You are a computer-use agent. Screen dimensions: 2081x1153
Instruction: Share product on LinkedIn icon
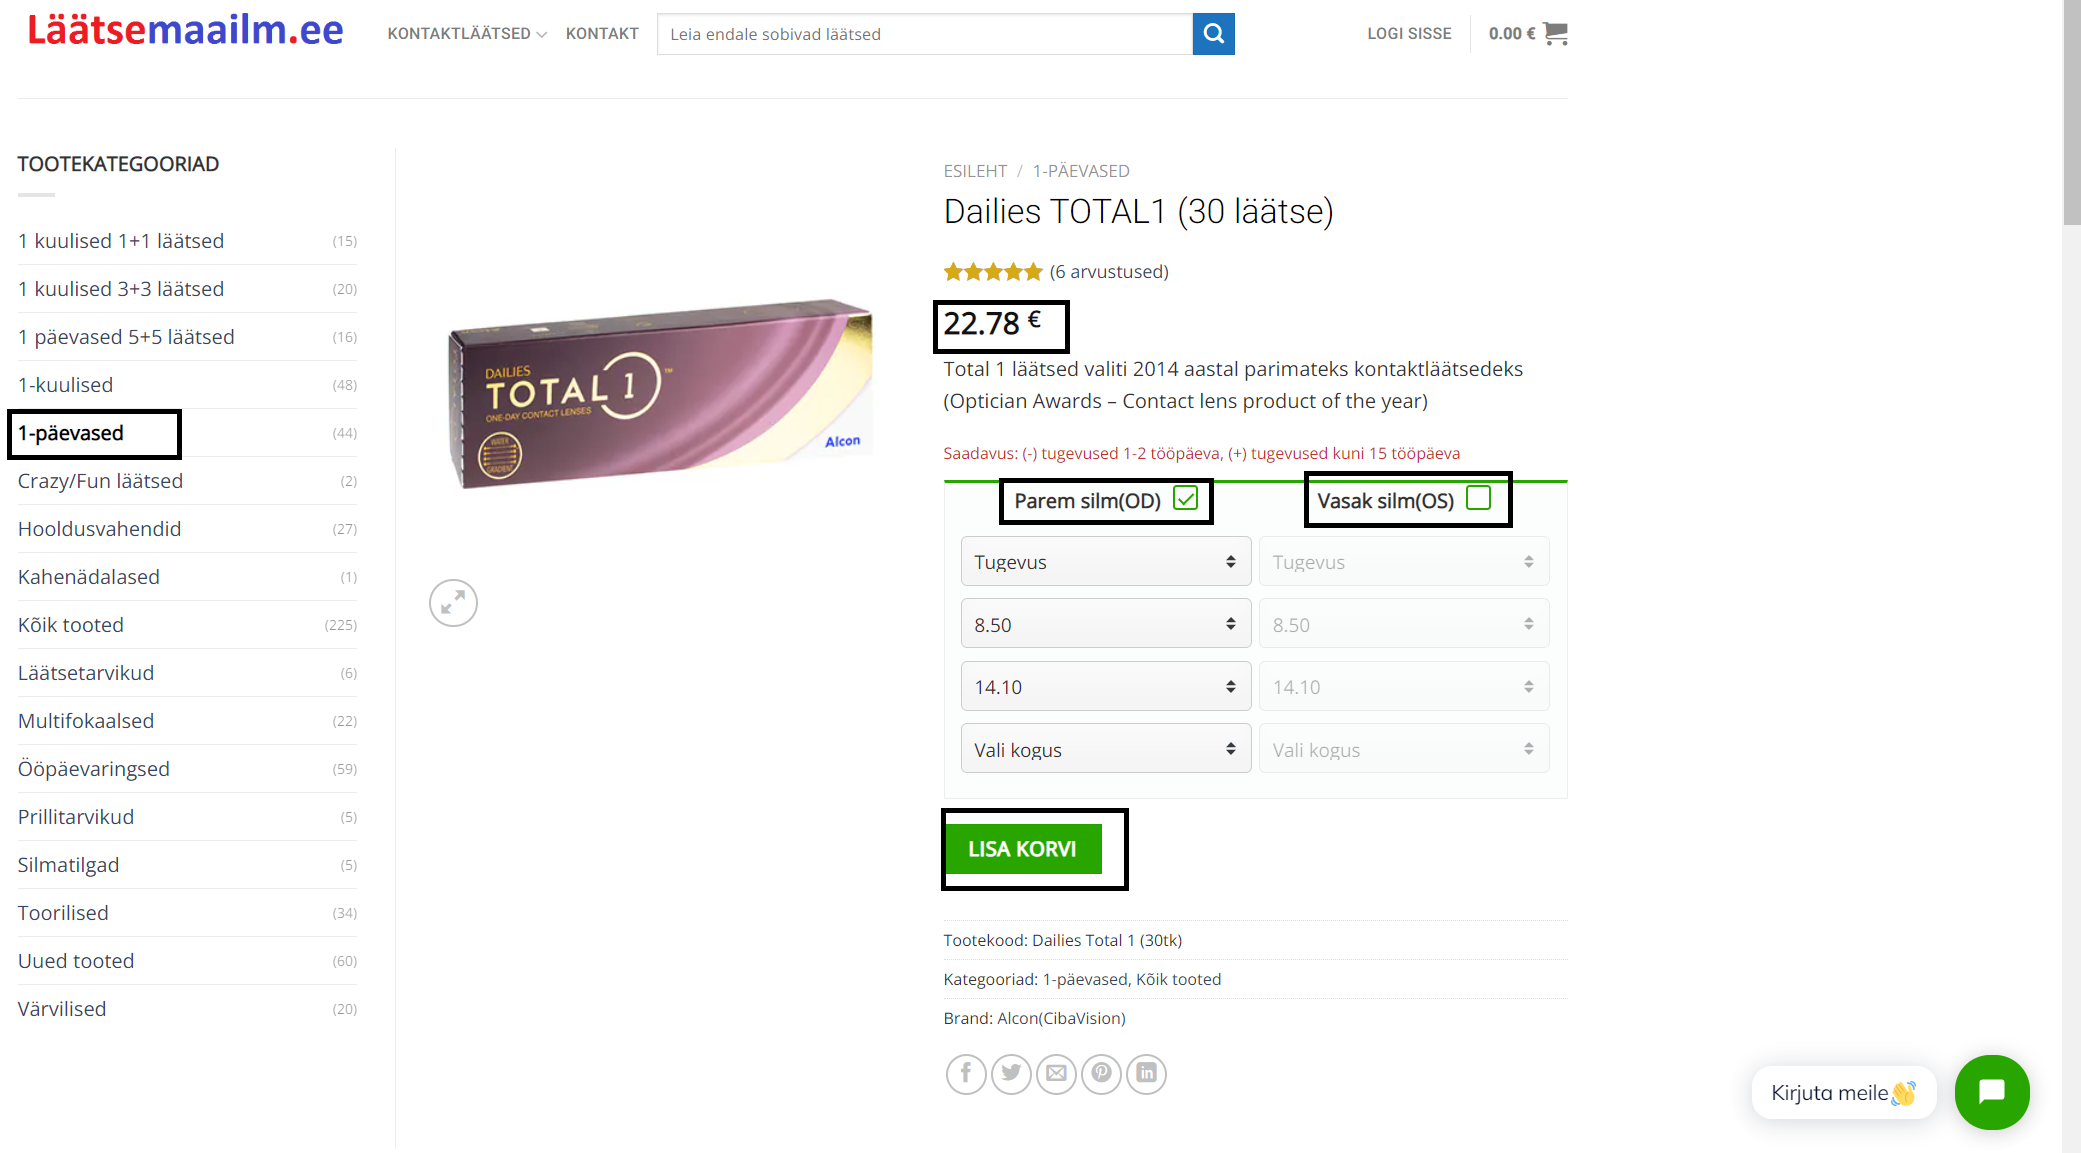[x=1146, y=1074]
